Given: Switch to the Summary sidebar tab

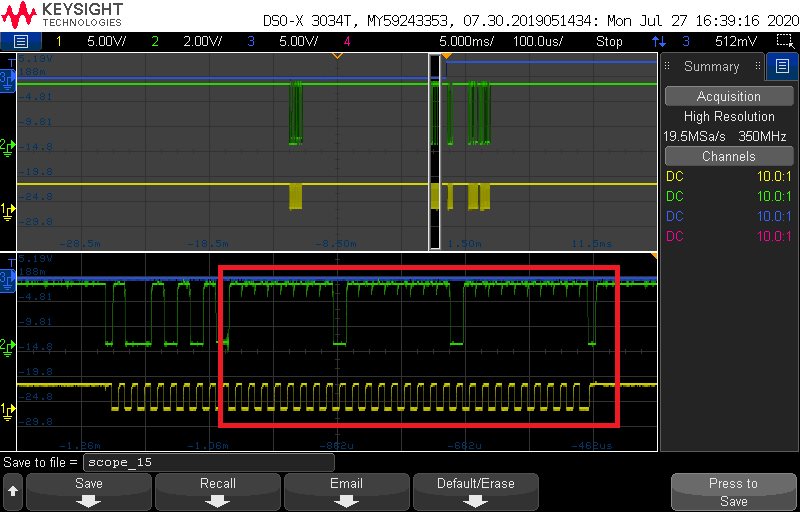Looking at the screenshot, I should click(712, 66).
